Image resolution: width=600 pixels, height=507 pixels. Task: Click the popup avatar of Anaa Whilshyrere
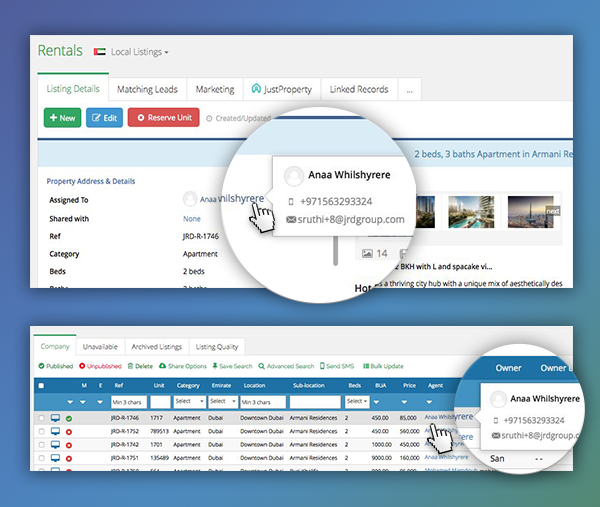(294, 176)
